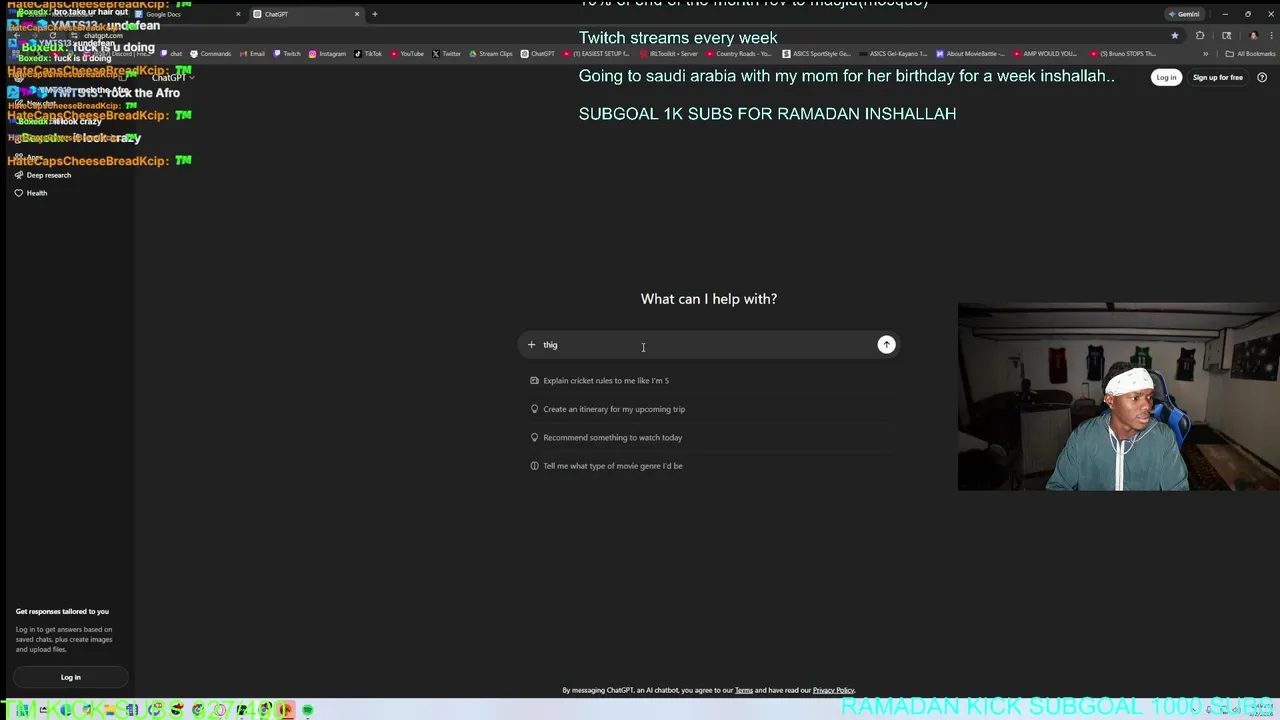
Task: Open the AMP WOULD YOU bookmark
Action: point(1044,54)
